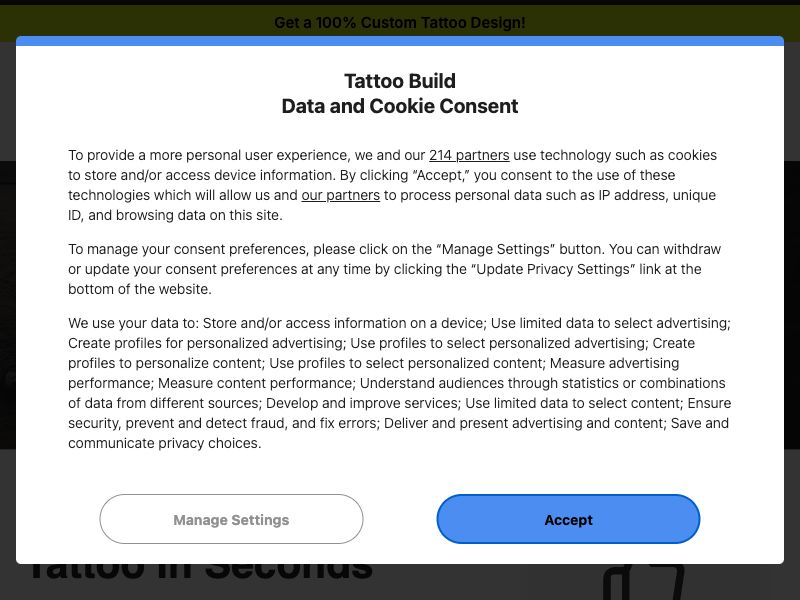Accept the cookie consent
Viewport: 800px width, 600px height.
pos(568,519)
